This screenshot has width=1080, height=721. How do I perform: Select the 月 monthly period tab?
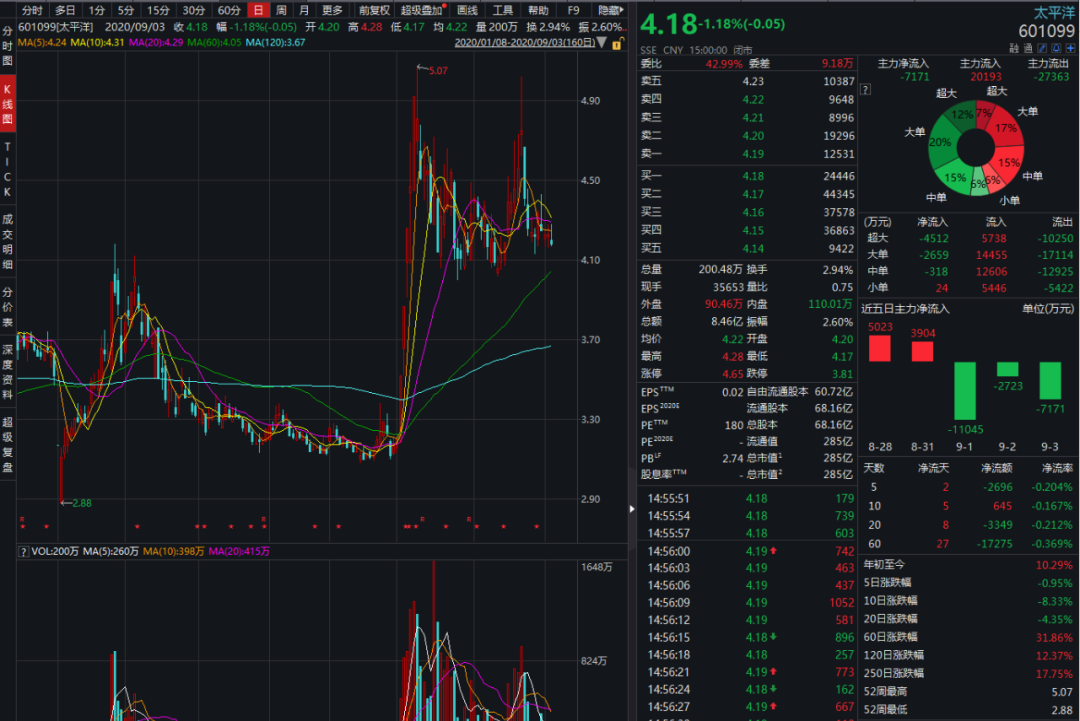click(x=304, y=10)
